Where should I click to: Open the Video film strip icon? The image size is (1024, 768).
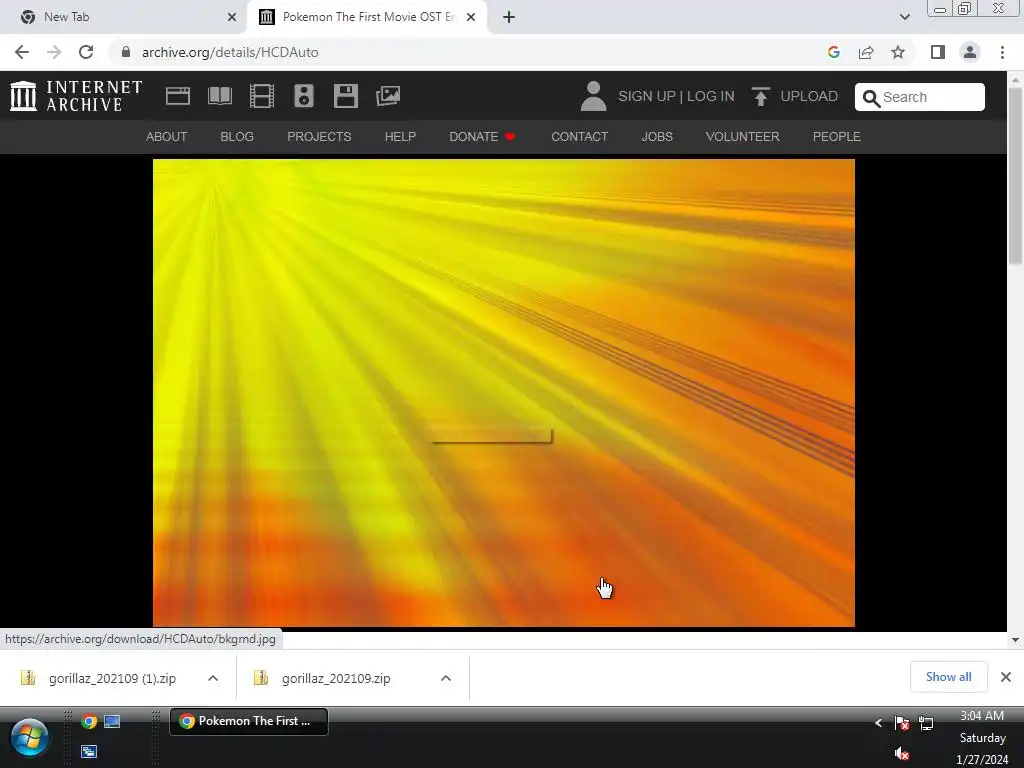261,96
